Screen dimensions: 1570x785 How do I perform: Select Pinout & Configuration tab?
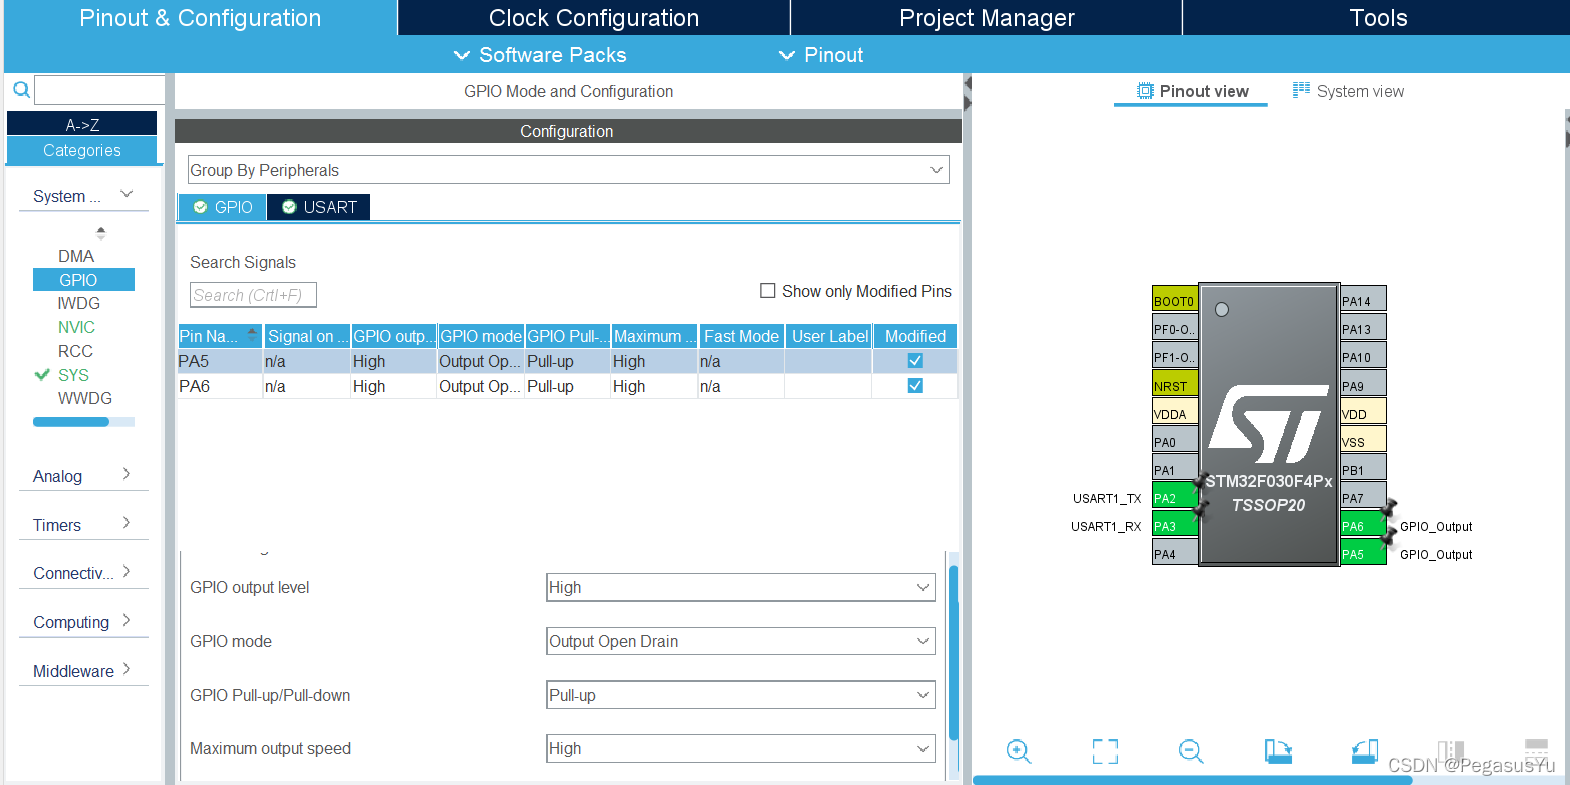tap(200, 18)
